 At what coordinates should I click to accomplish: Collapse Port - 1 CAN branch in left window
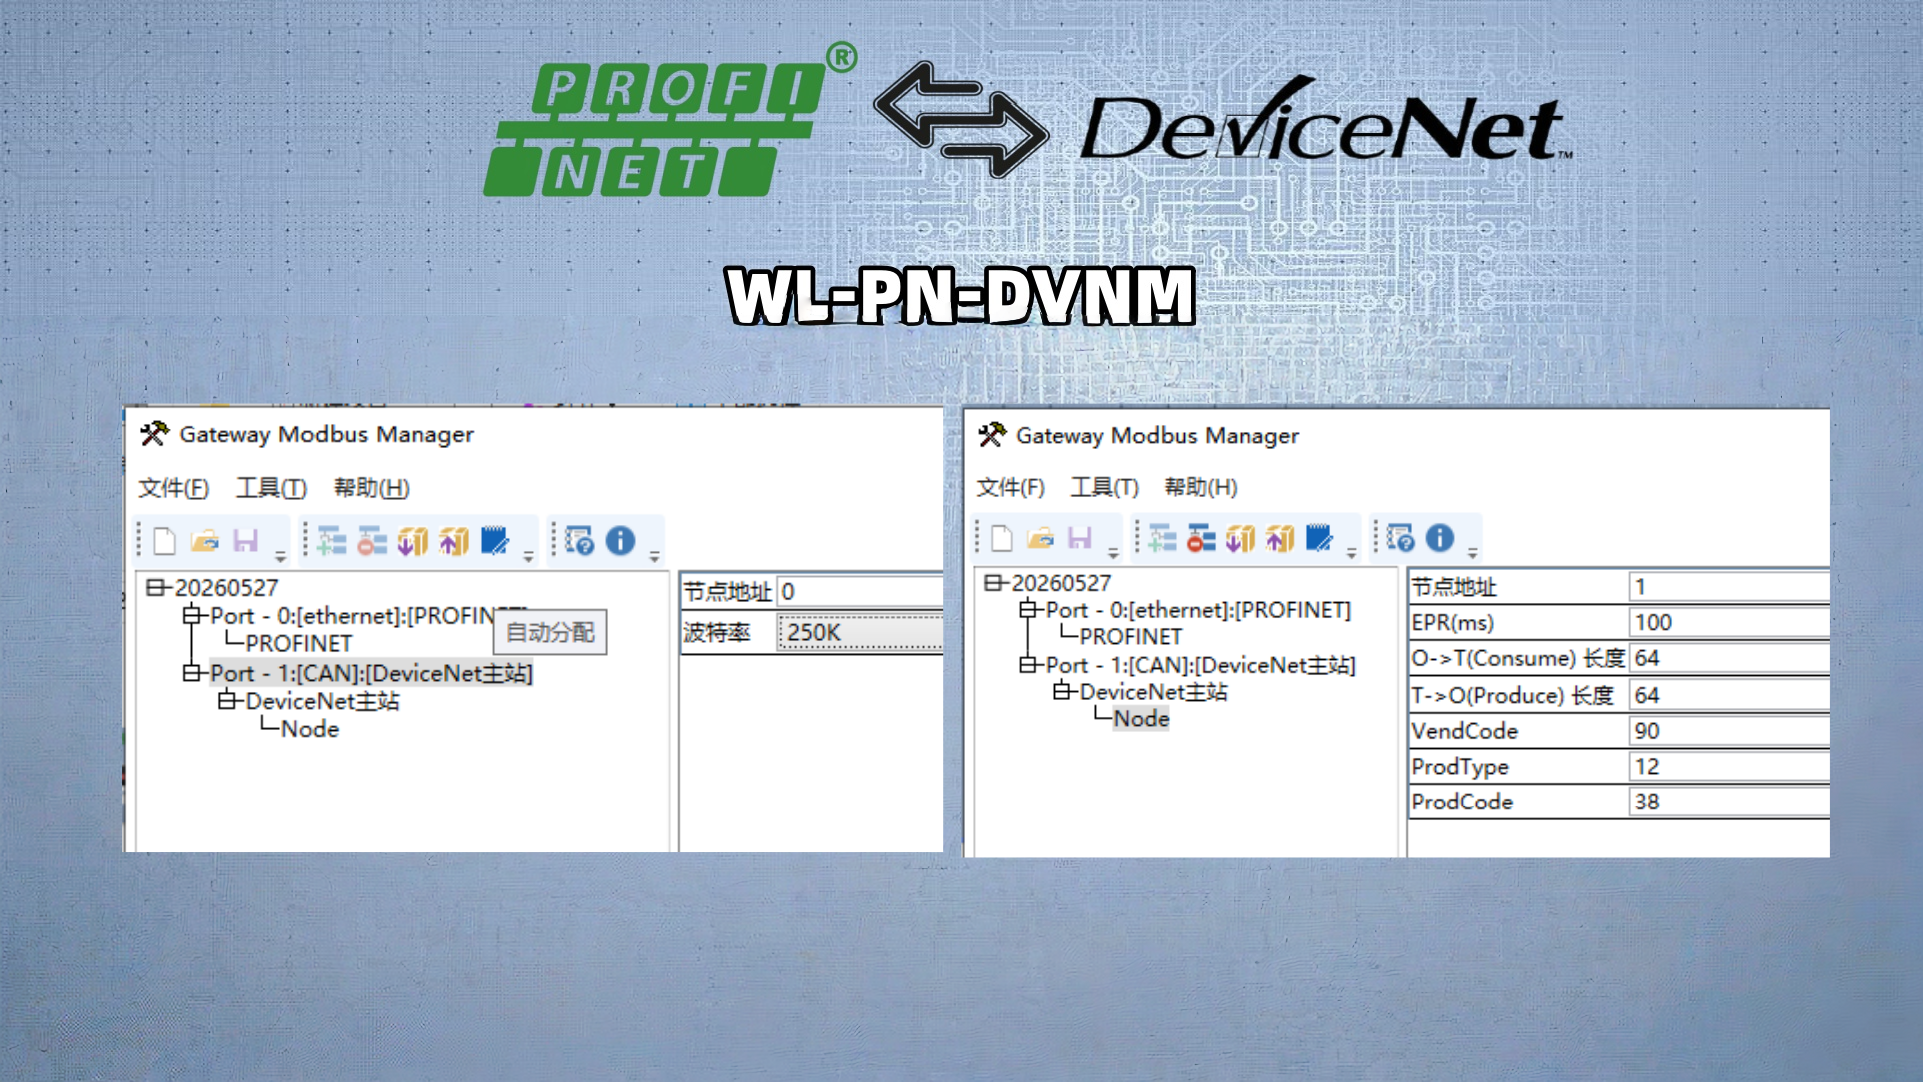[x=191, y=673]
